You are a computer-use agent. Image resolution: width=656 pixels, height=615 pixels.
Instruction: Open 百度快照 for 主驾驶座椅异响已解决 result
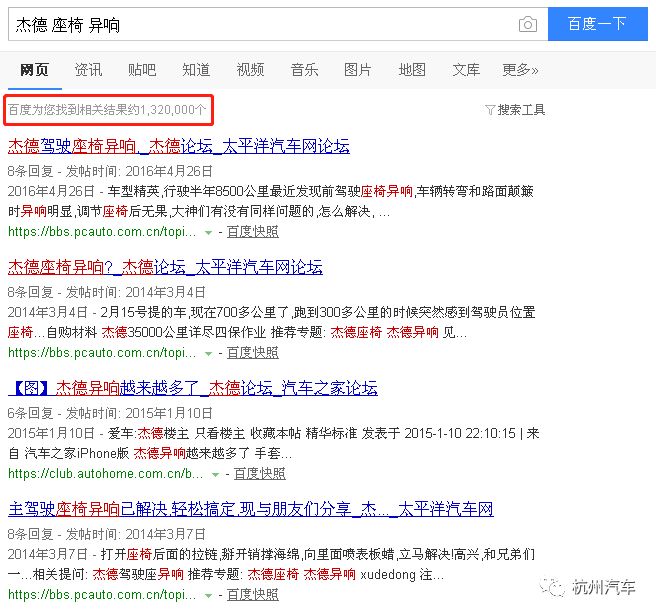[253, 594]
